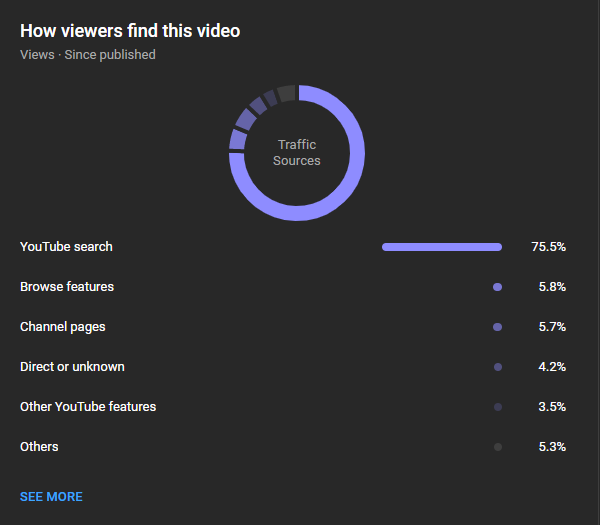Click the 5.3% Others percentage
Viewport: 600px width, 525px height.
(x=552, y=447)
